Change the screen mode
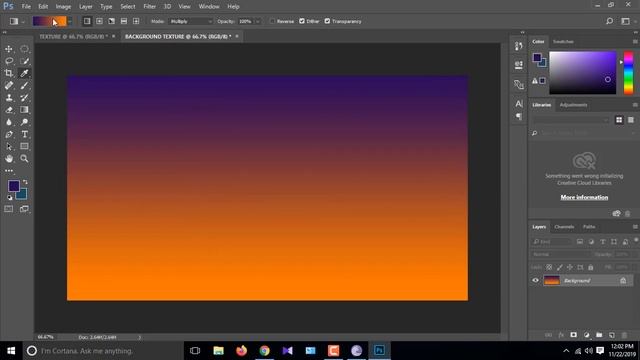 click(24, 209)
